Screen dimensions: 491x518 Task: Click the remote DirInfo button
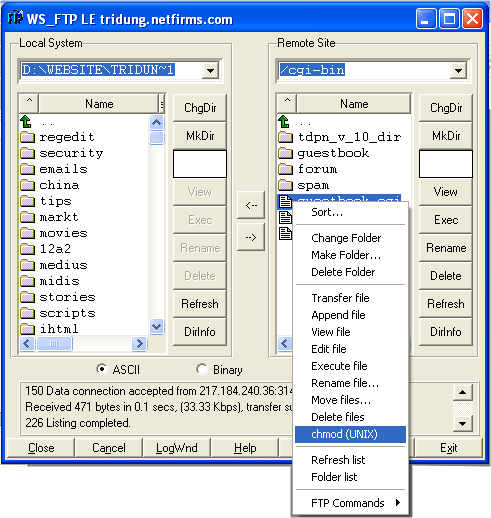(446, 332)
